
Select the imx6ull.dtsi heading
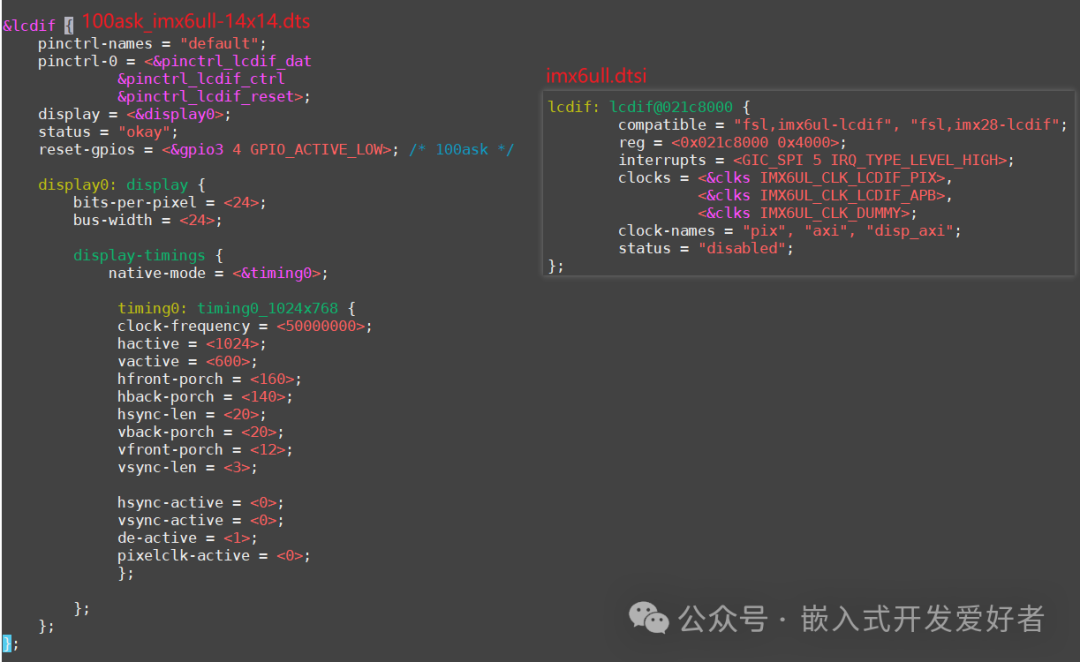[x=596, y=75]
